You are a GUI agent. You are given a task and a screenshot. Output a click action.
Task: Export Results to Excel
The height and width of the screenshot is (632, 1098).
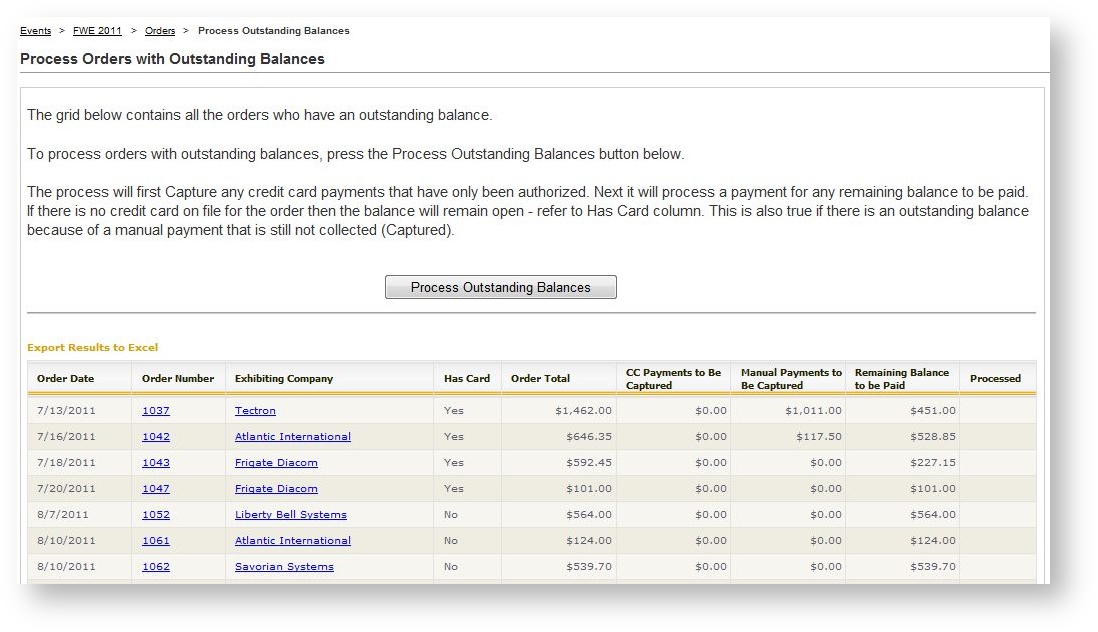[93, 347]
